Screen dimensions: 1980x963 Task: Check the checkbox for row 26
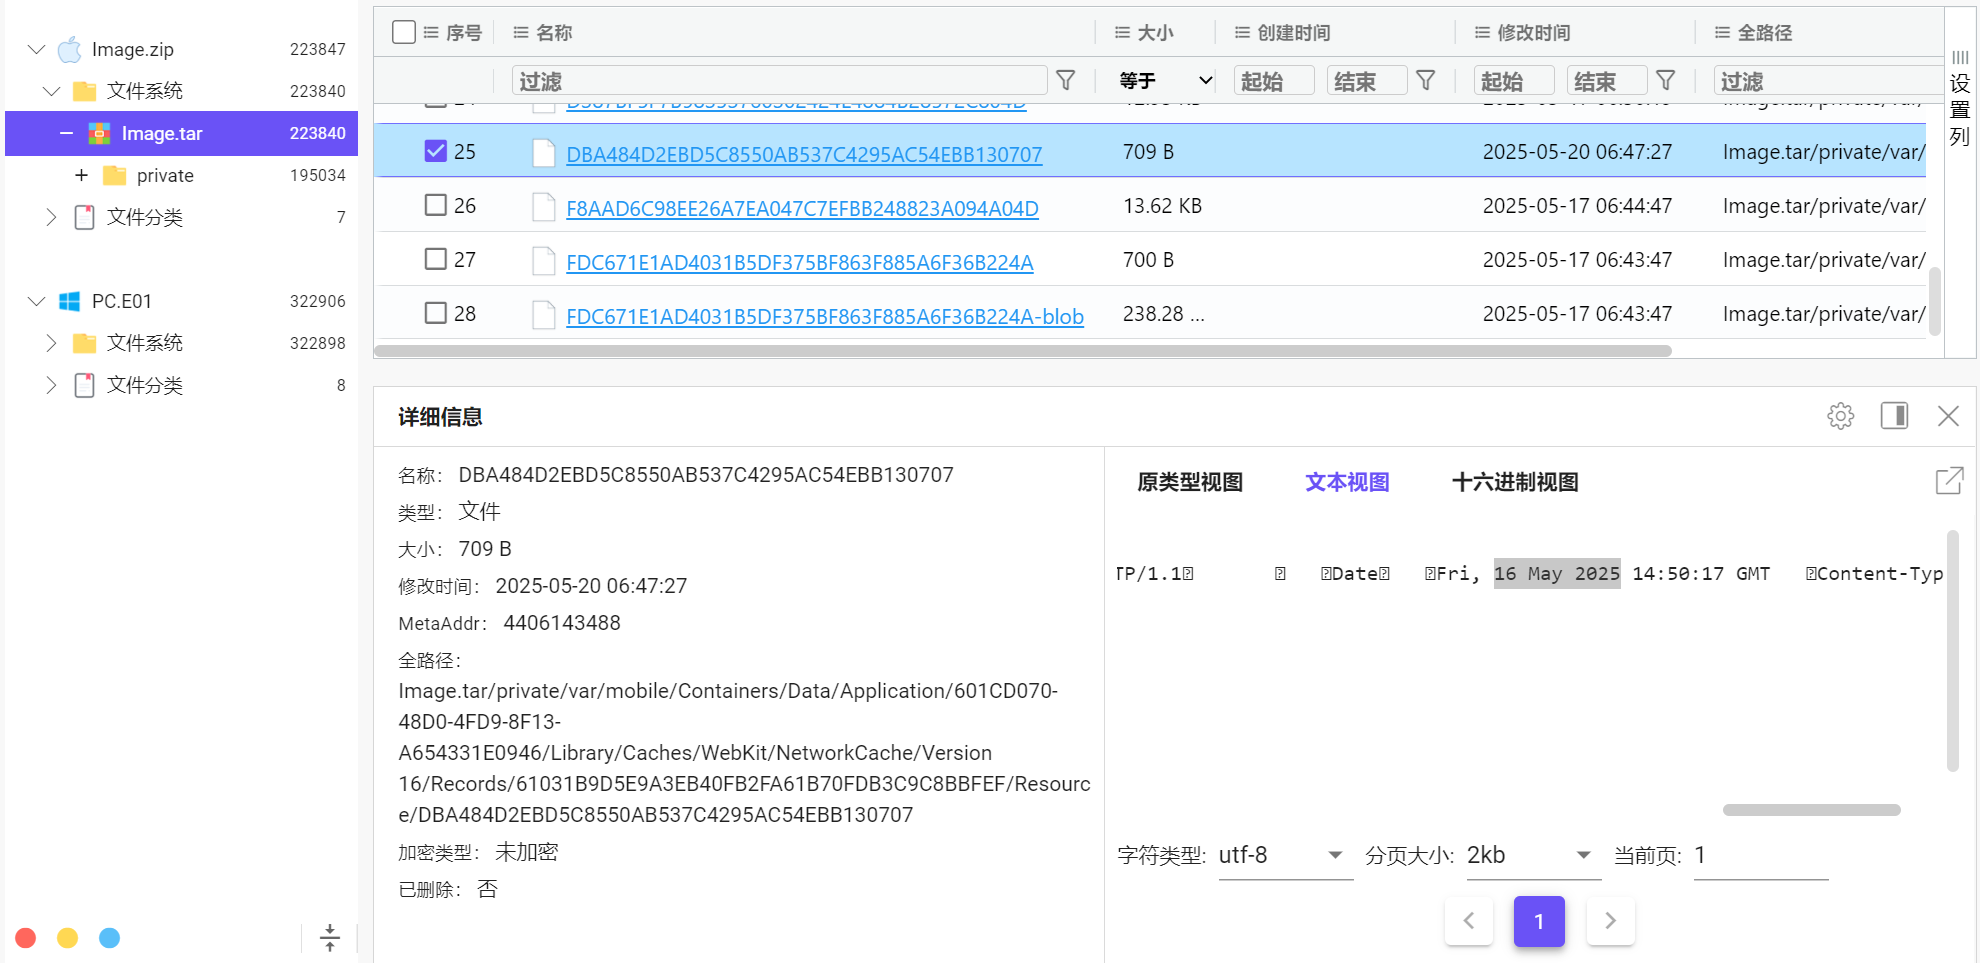tap(436, 205)
